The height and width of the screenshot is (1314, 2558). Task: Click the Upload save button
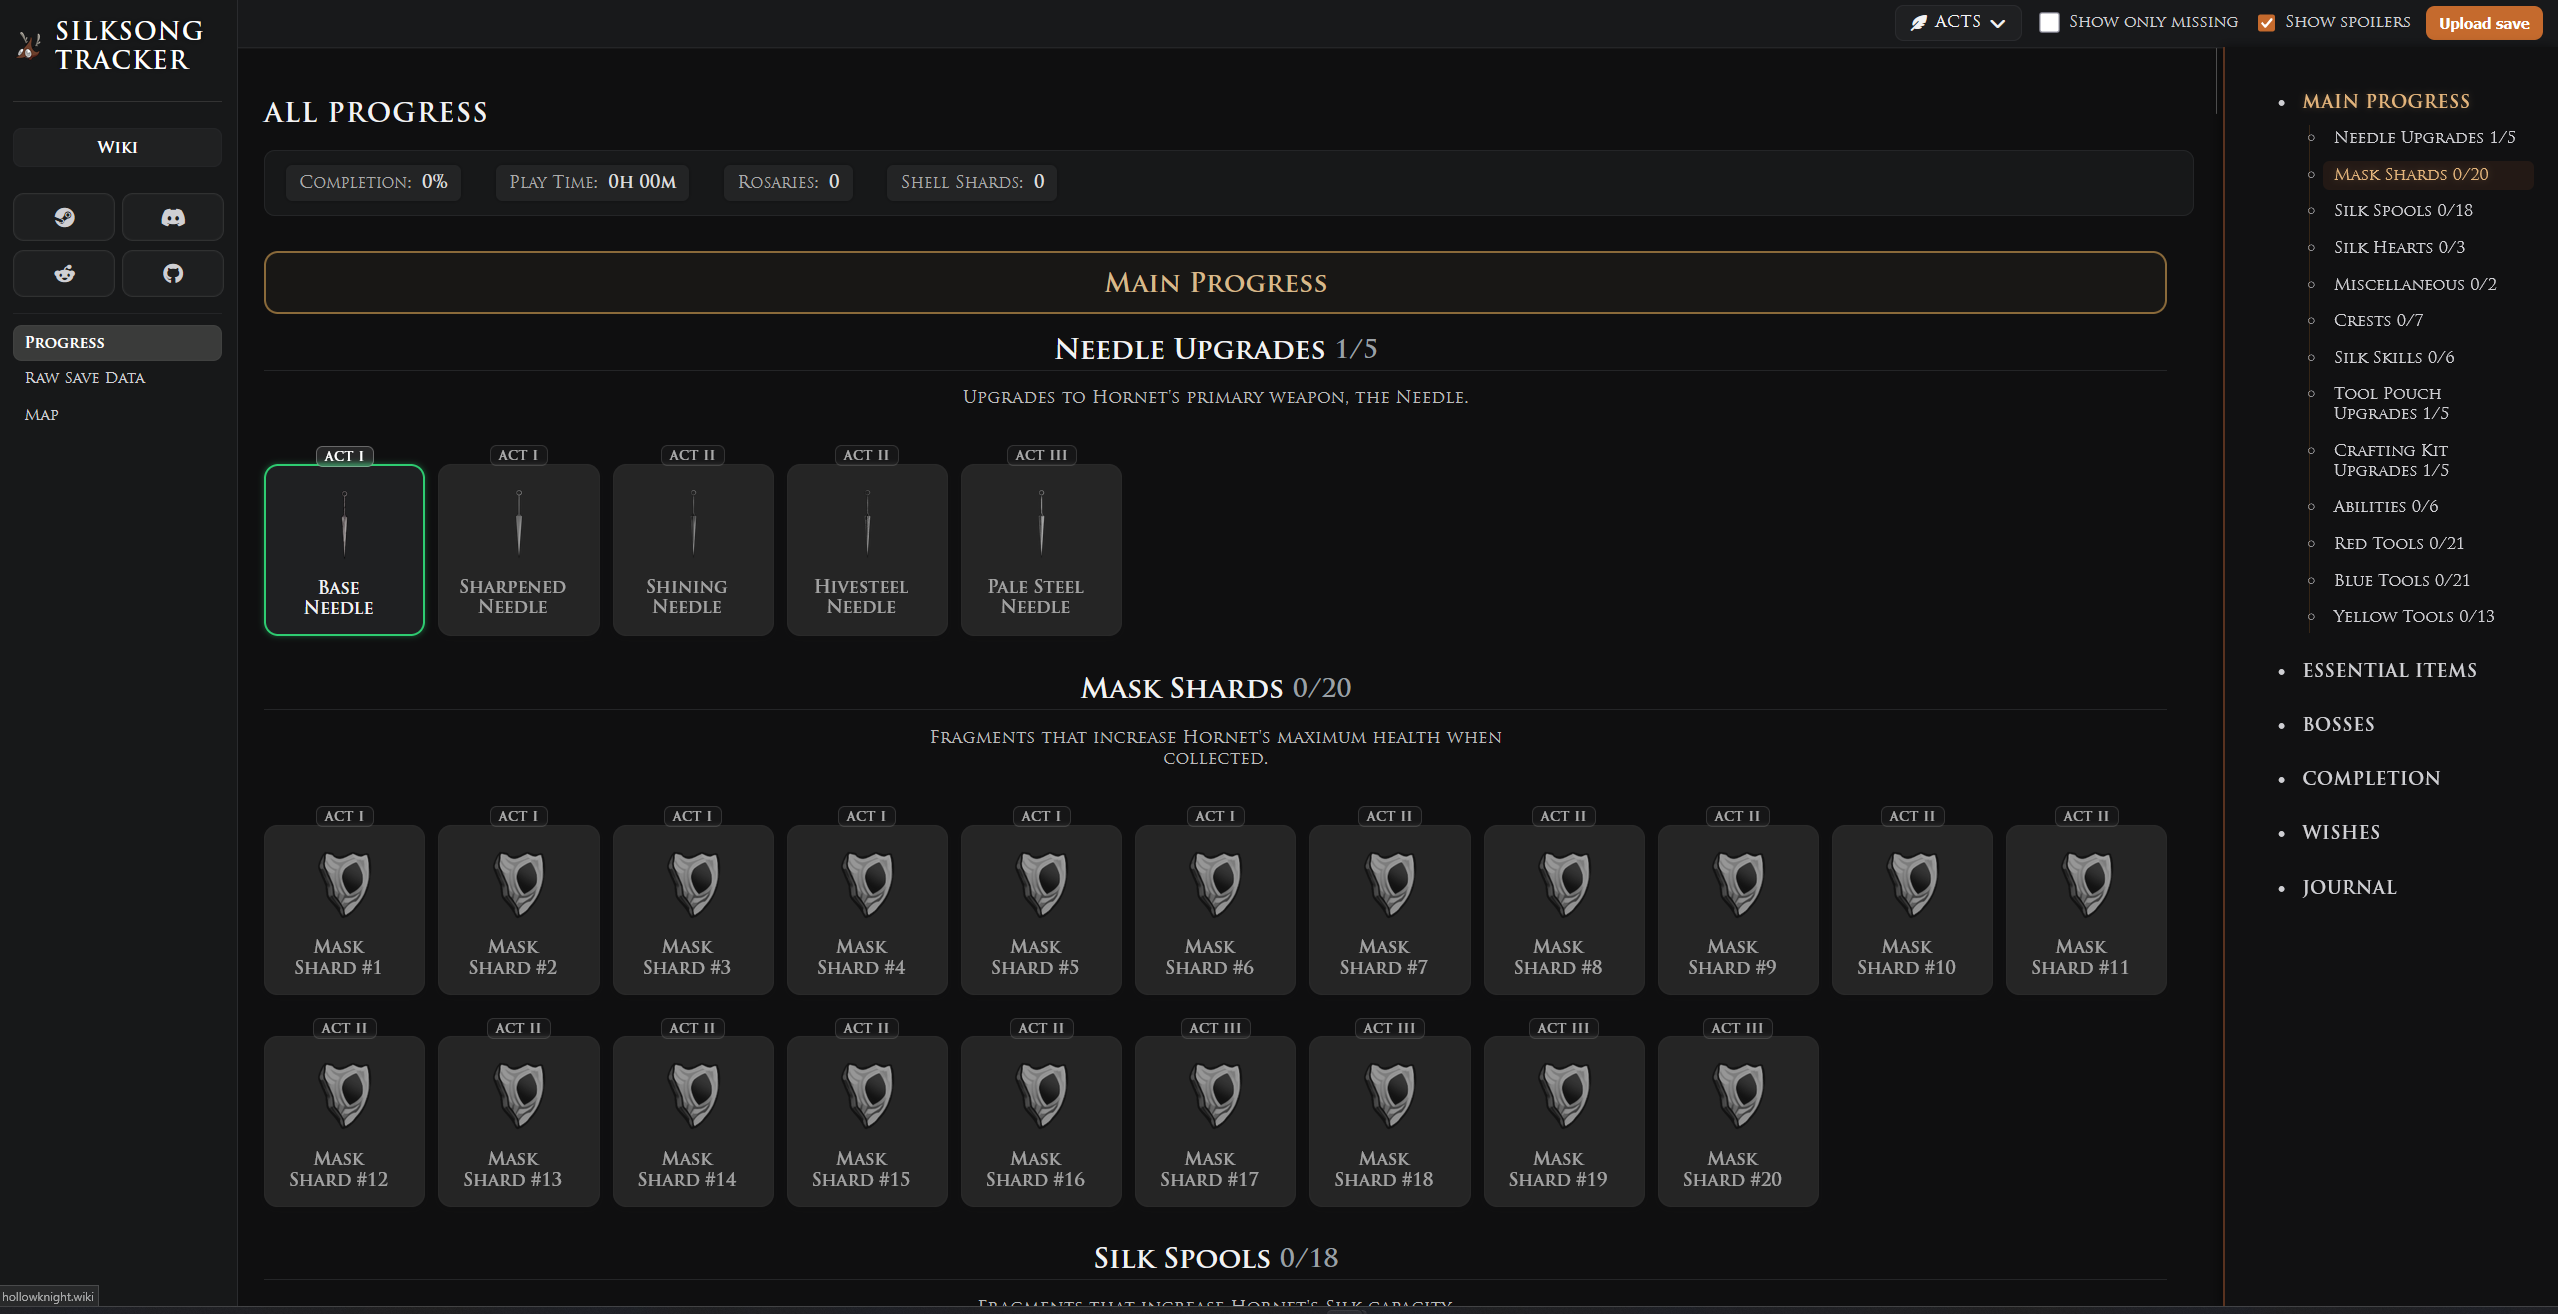[x=2483, y=23]
